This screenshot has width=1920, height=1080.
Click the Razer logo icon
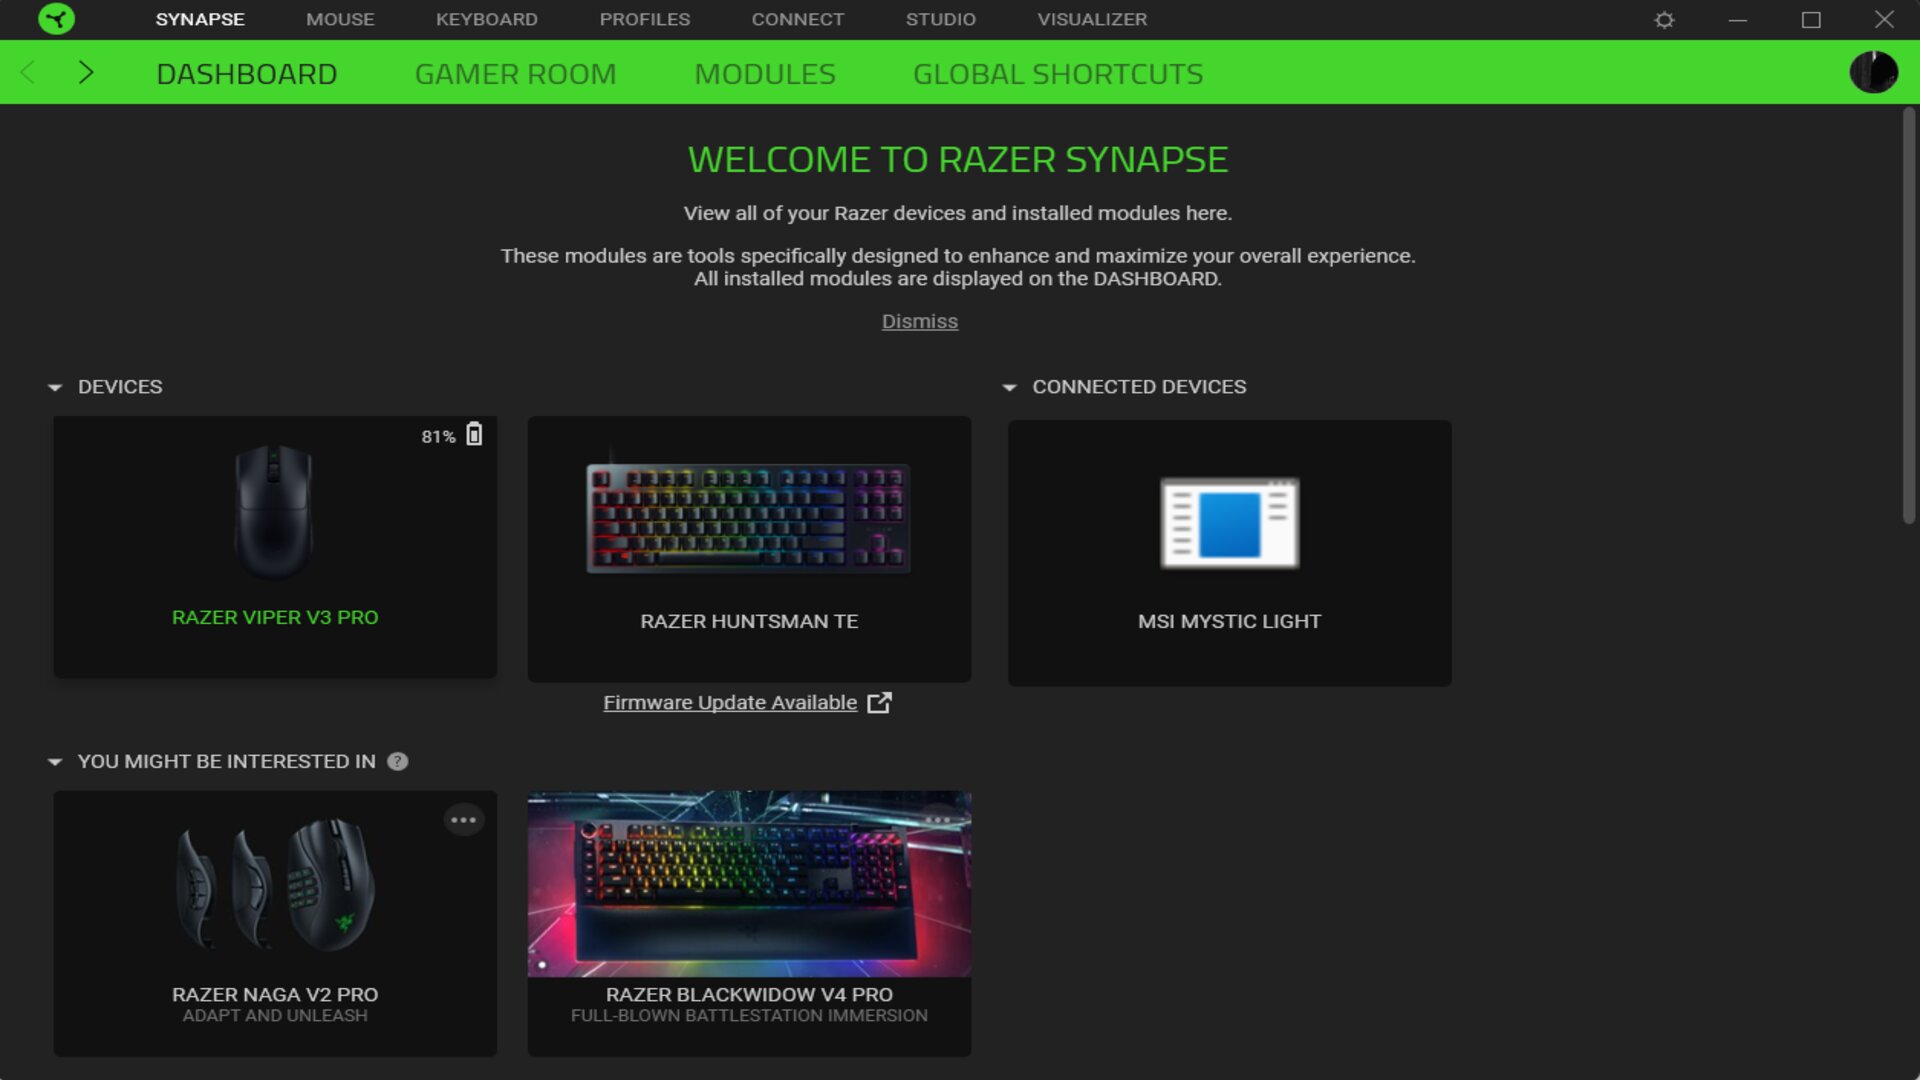pos(56,19)
